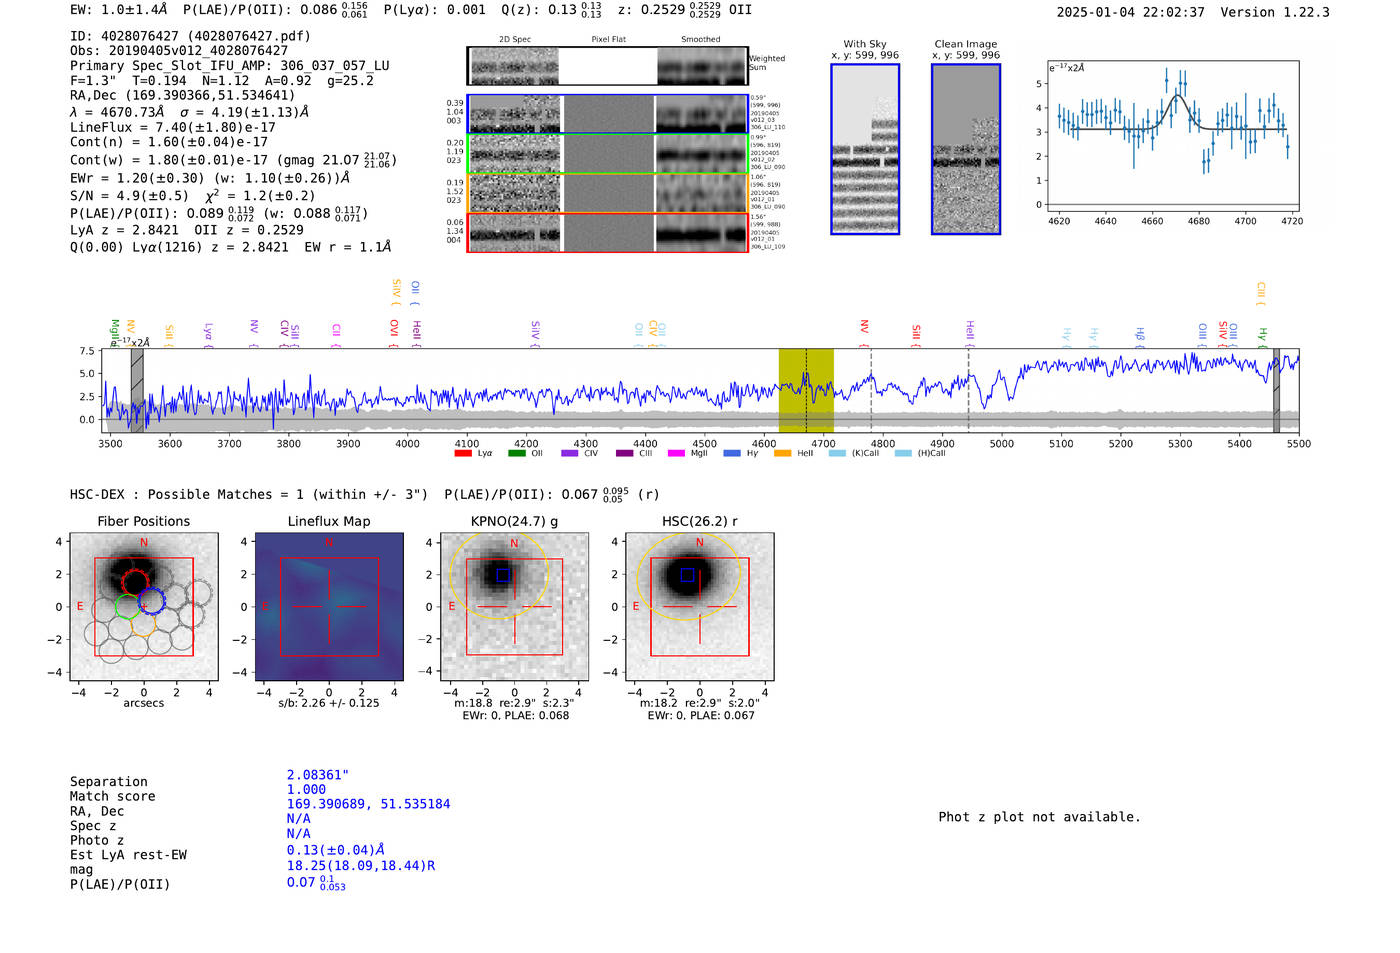The width and height of the screenshot is (1400, 953).
Task: Select the Lineflux Map panel
Action: 329,607
